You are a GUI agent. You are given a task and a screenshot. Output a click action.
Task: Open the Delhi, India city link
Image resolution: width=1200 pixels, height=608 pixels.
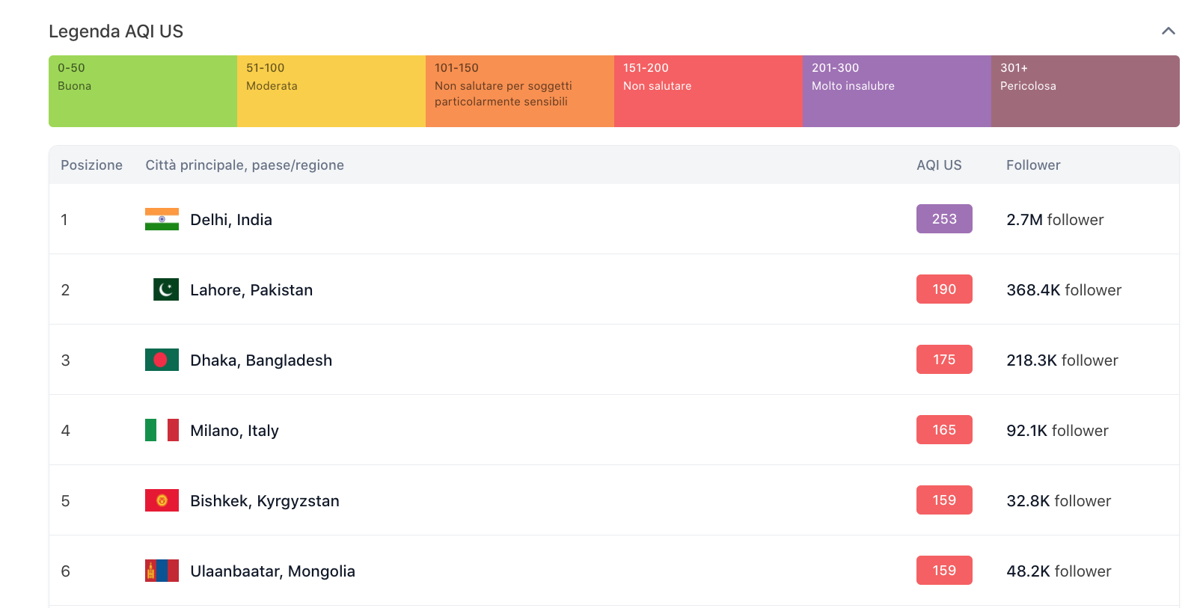pyautogui.click(x=231, y=220)
